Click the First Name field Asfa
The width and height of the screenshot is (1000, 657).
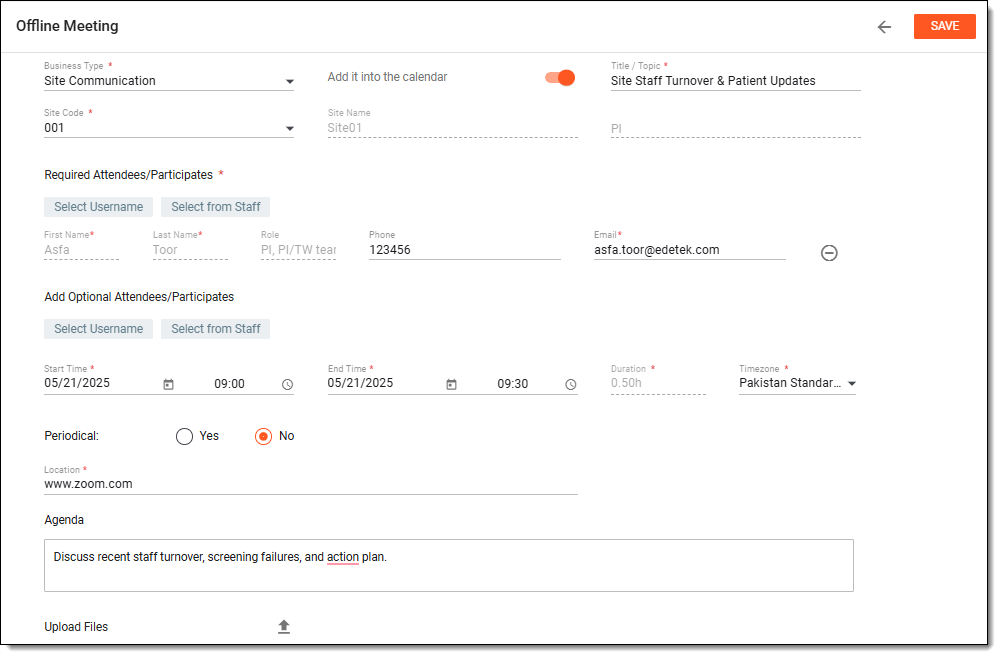coord(81,250)
